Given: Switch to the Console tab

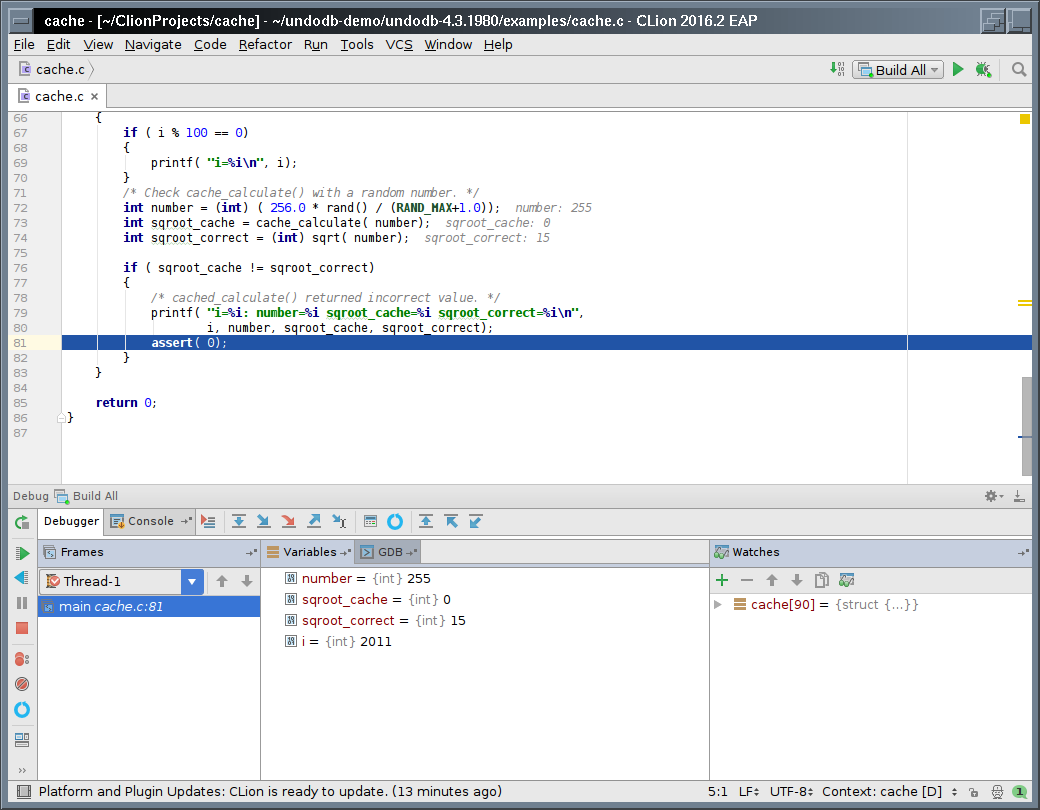Looking at the screenshot, I should 151,521.
